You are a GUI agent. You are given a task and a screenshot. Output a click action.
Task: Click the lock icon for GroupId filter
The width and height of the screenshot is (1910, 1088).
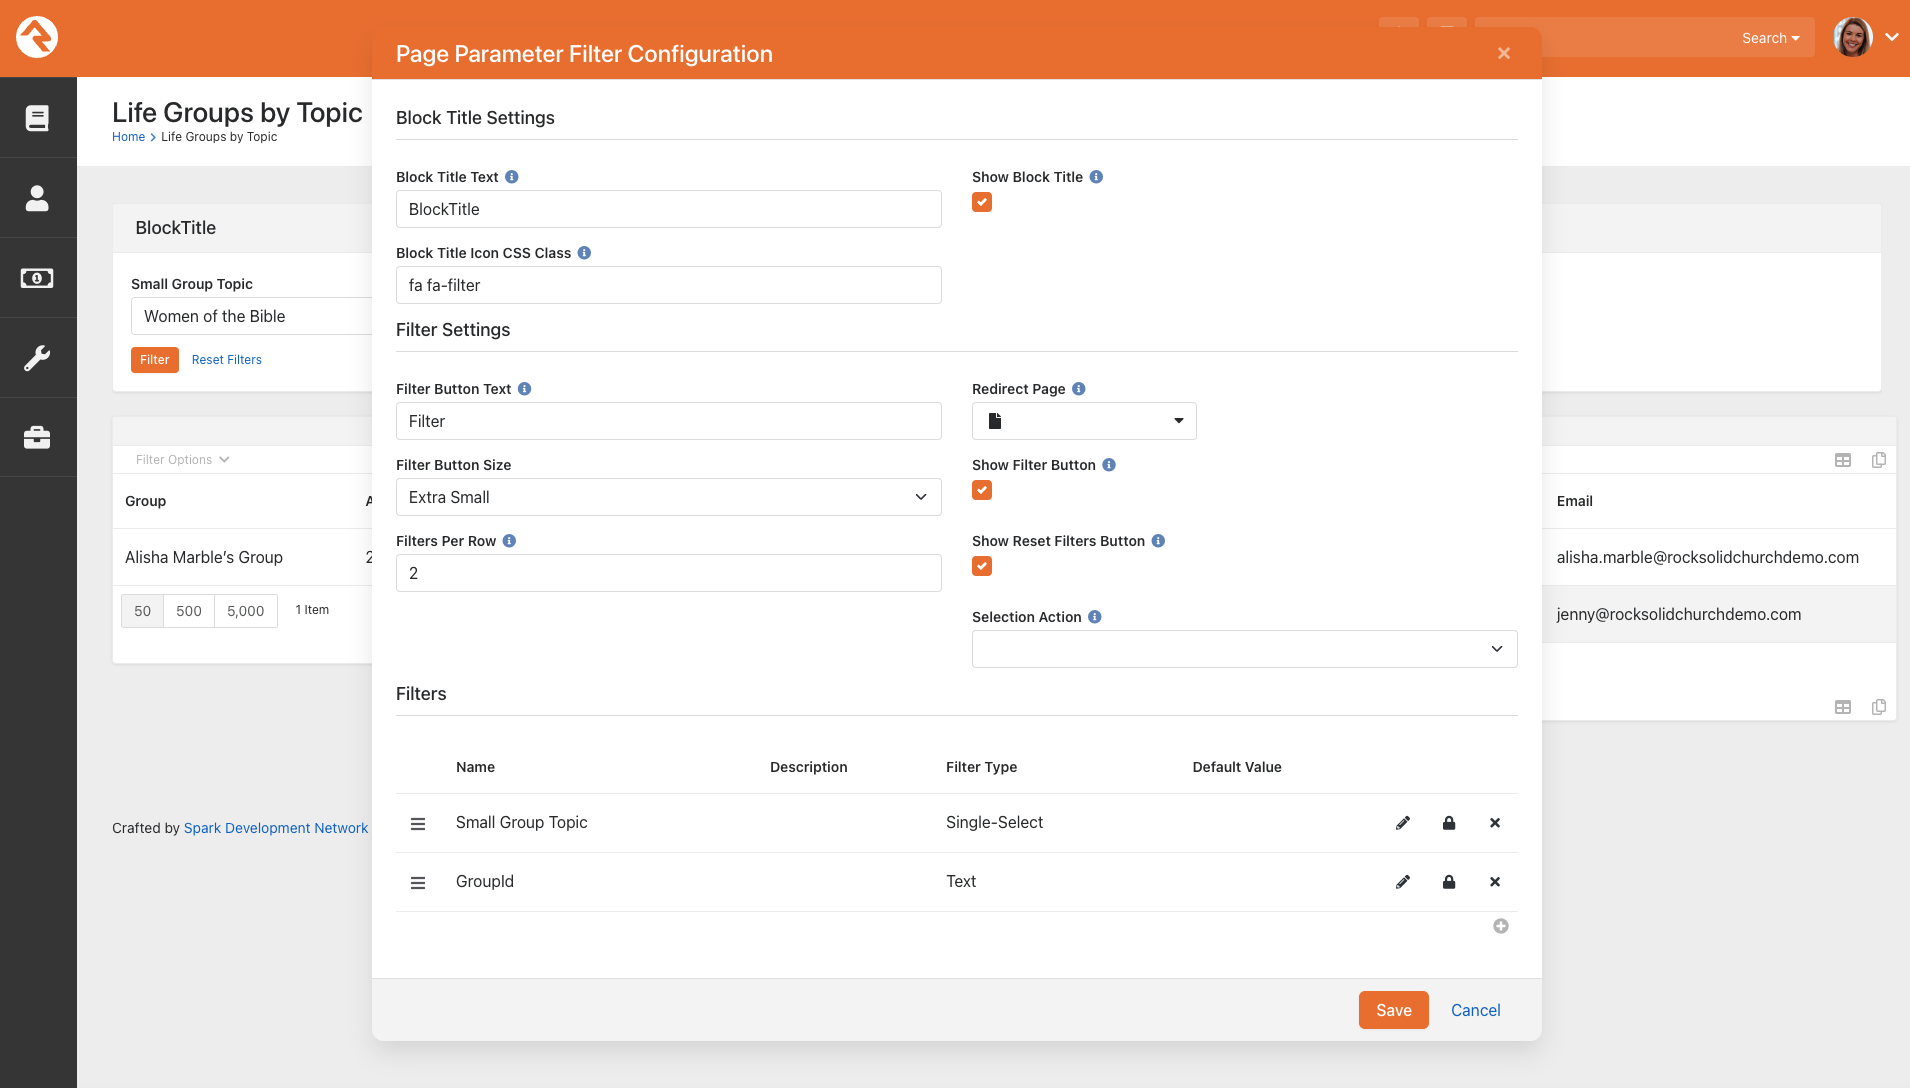coord(1449,882)
